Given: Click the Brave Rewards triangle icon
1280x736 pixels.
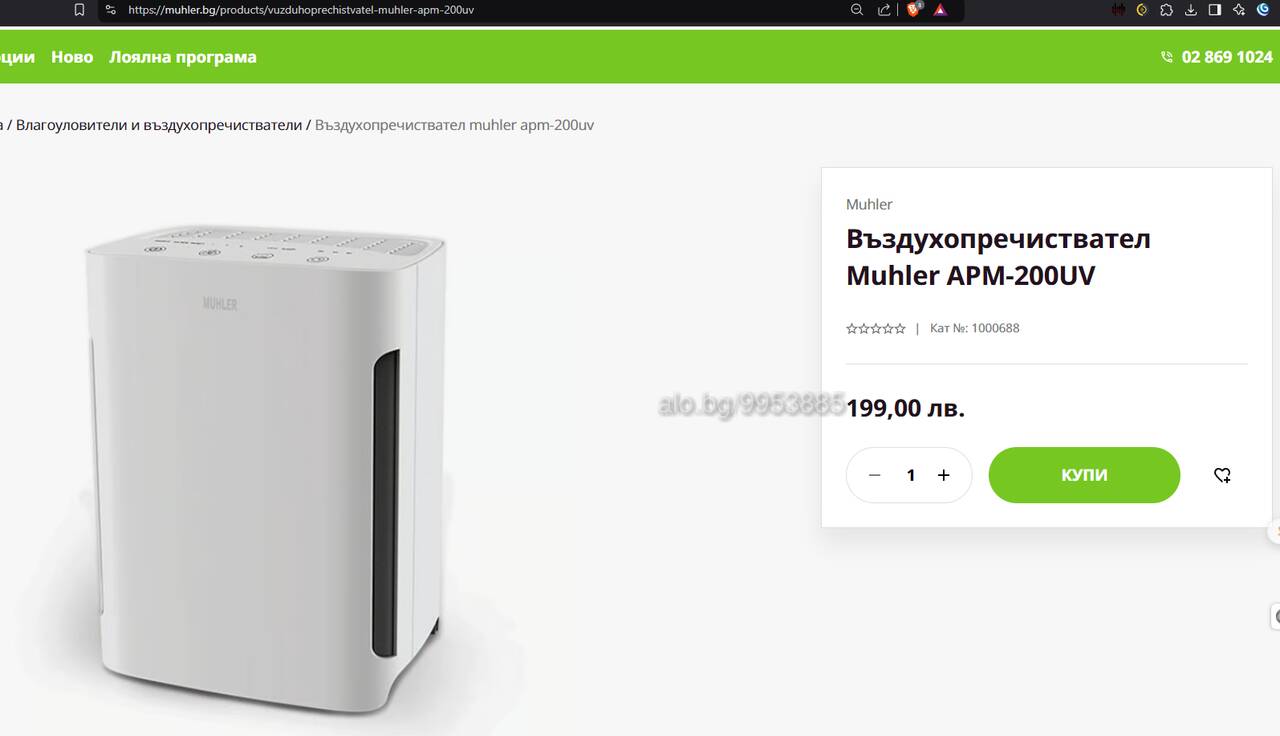Looking at the screenshot, I should (940, 10).
